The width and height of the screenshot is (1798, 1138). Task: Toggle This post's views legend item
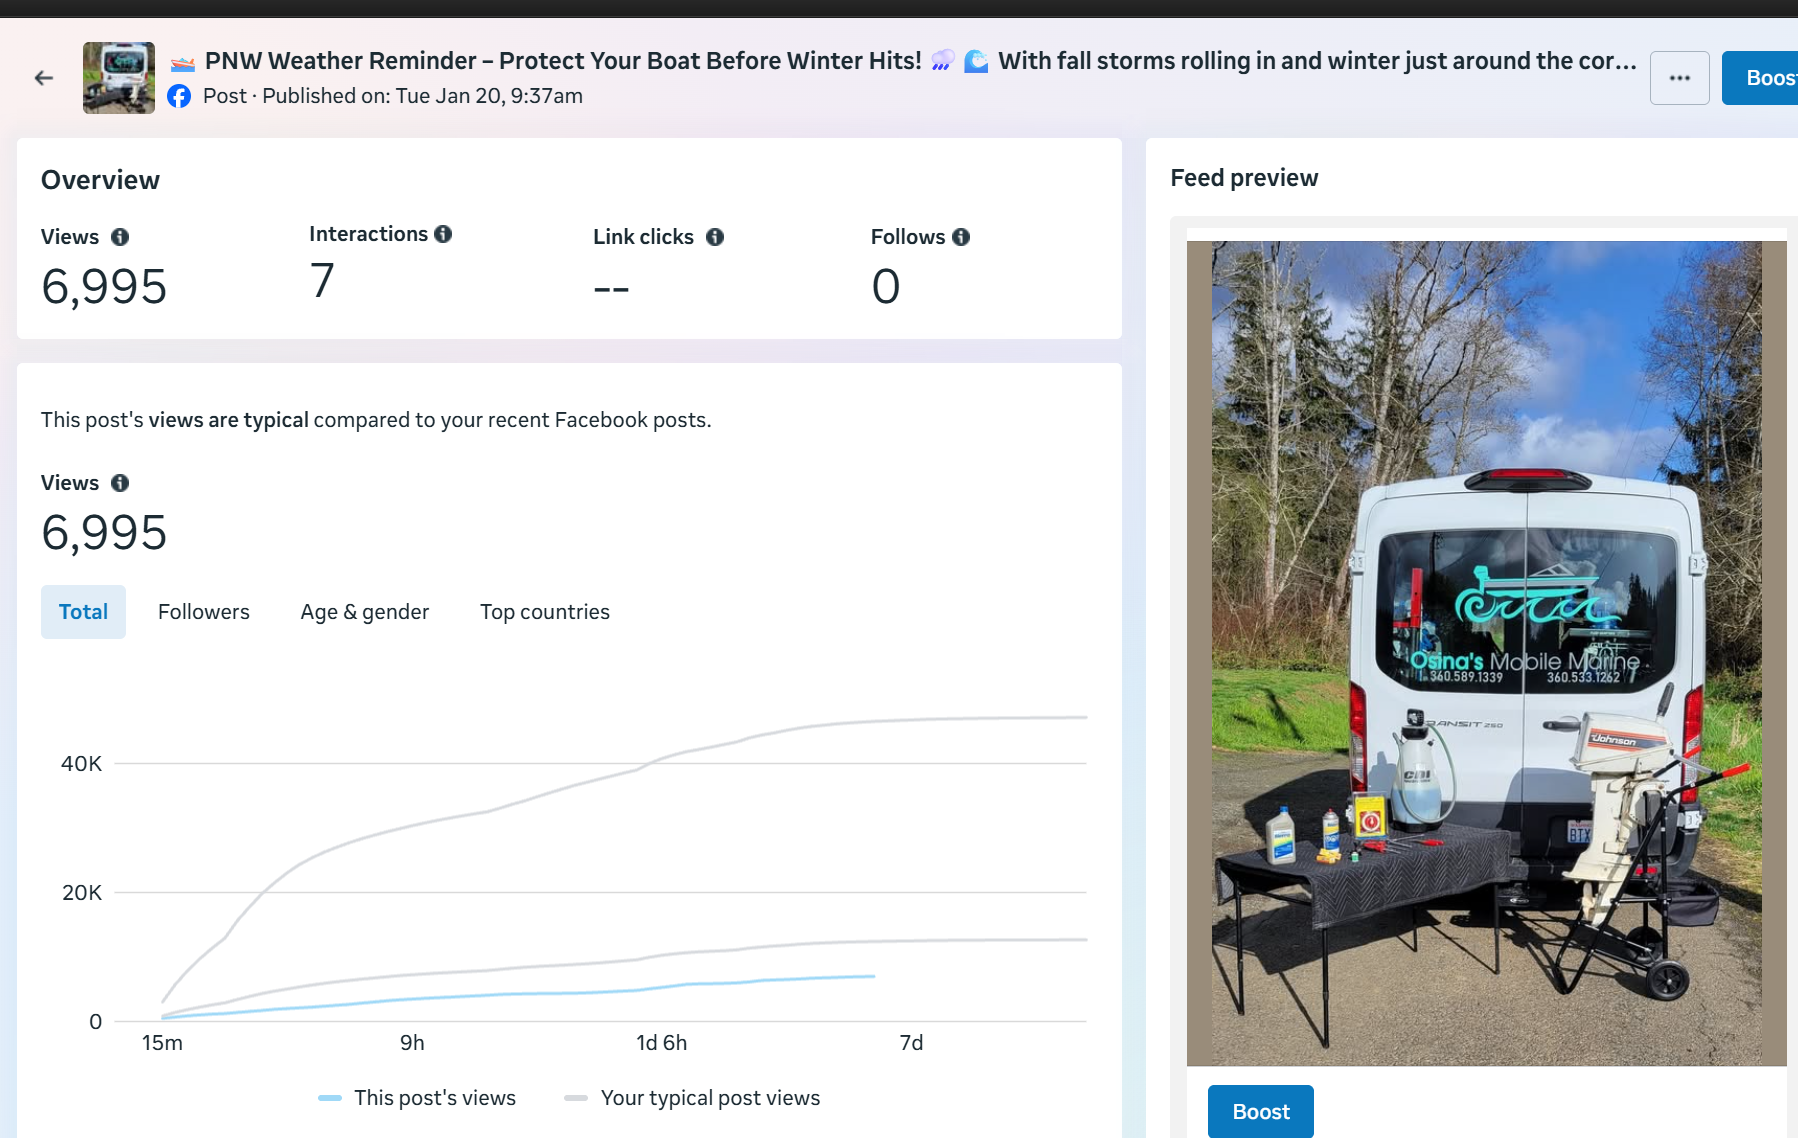coord(417,1098)
